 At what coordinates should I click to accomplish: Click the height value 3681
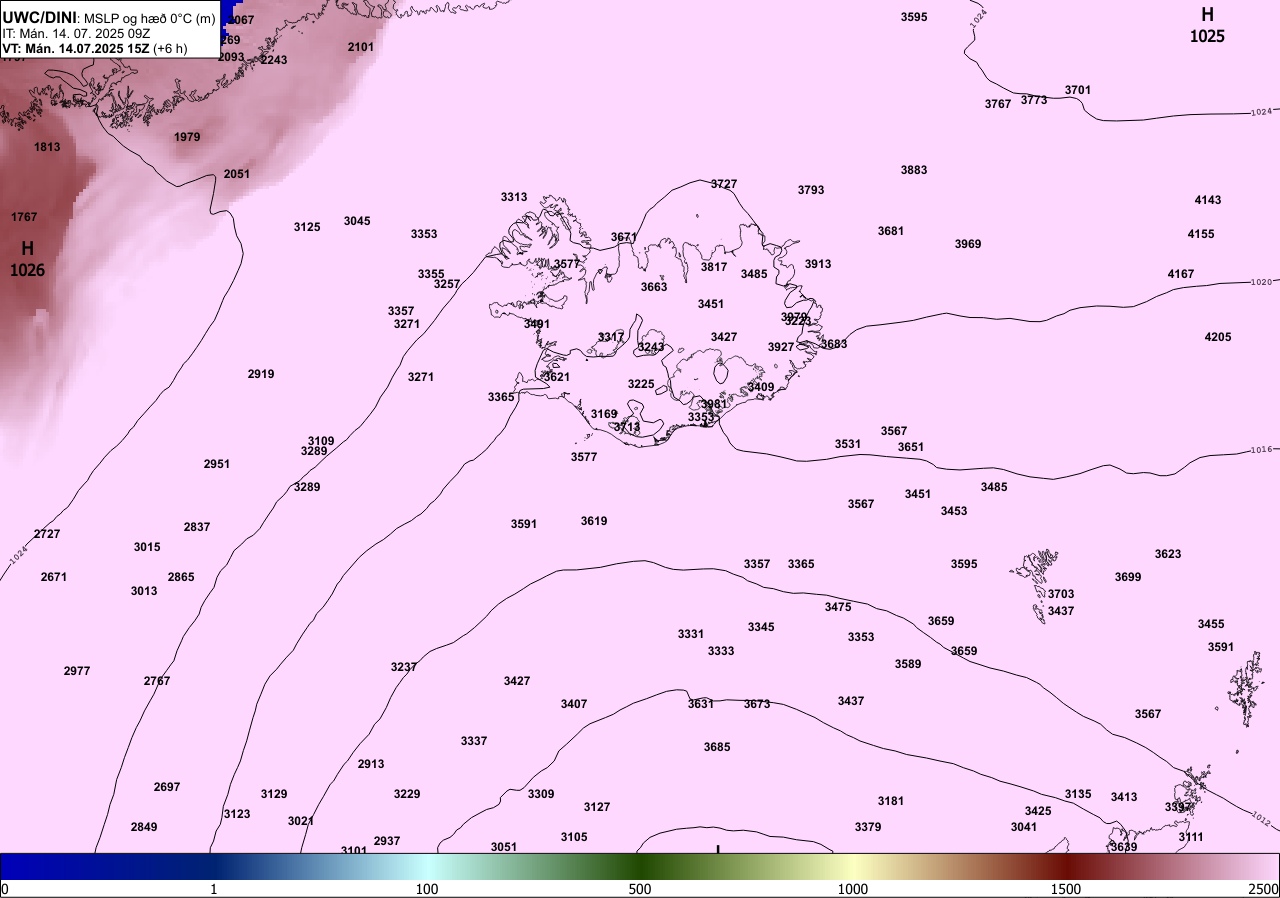[x=891, y=231]
